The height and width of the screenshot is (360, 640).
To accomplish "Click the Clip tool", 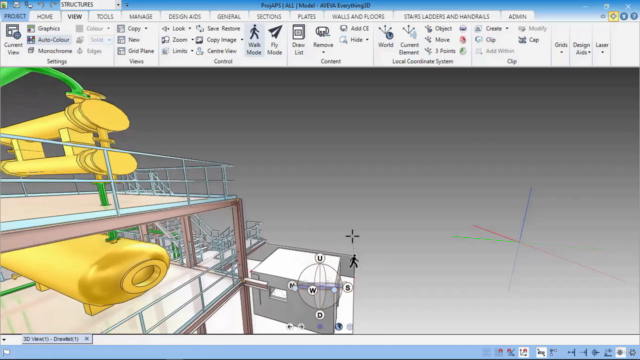I will 486,40.
